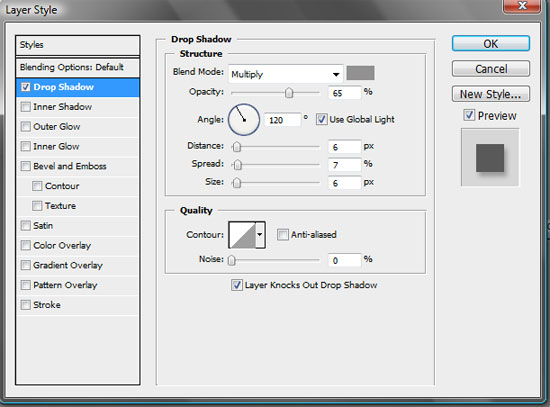
Task: Click the Noise value field
Action: [x=344, y=260]
